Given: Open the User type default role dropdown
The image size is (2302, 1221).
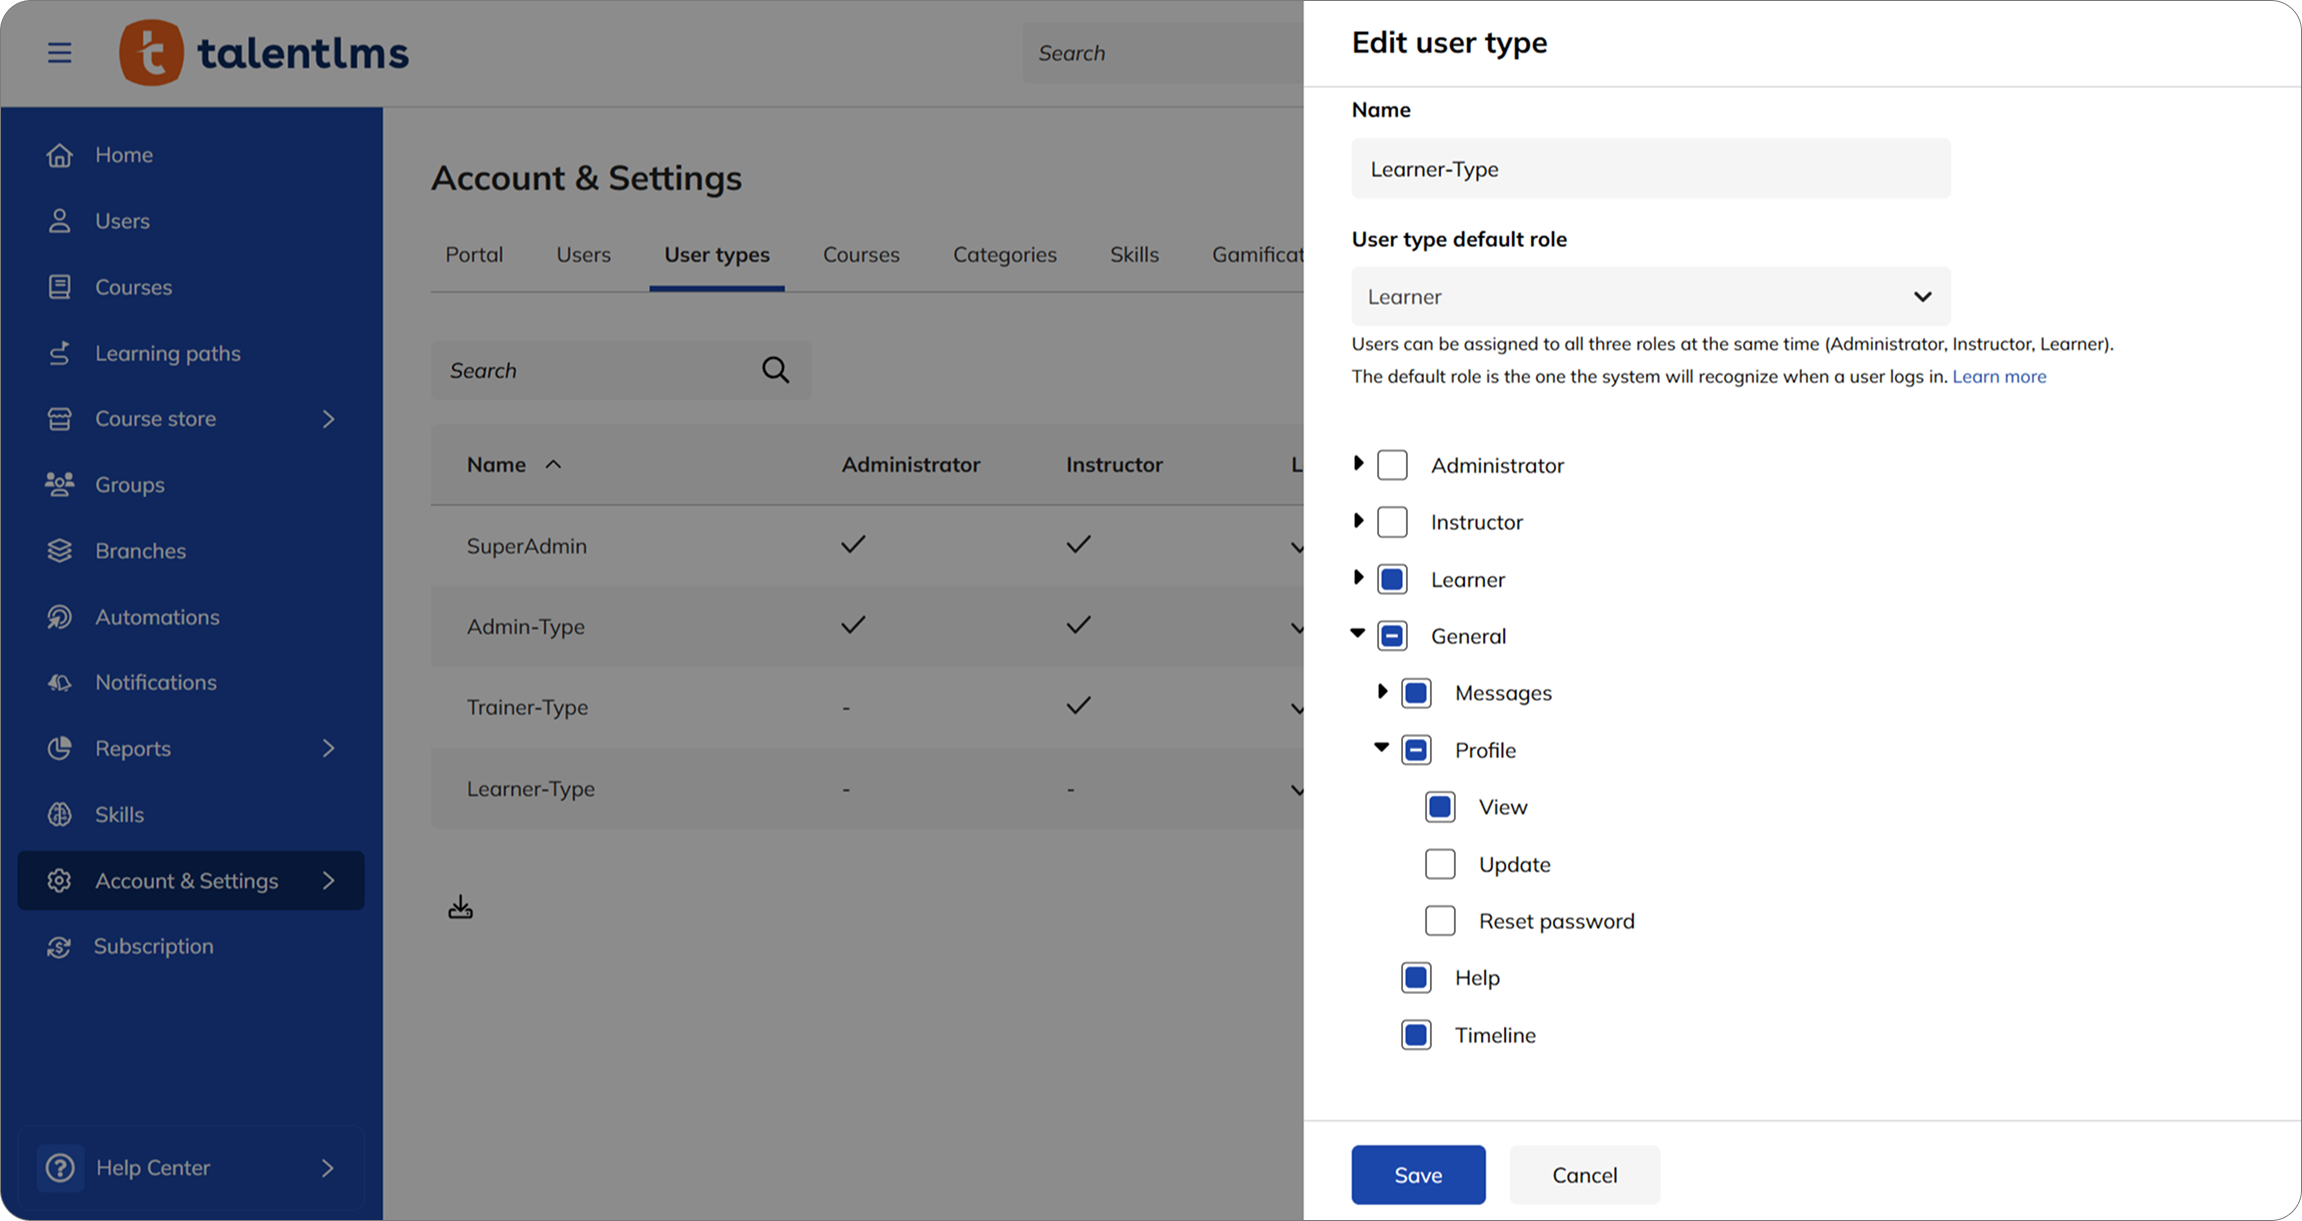Looking at the screenshot, I should 1650,297.
